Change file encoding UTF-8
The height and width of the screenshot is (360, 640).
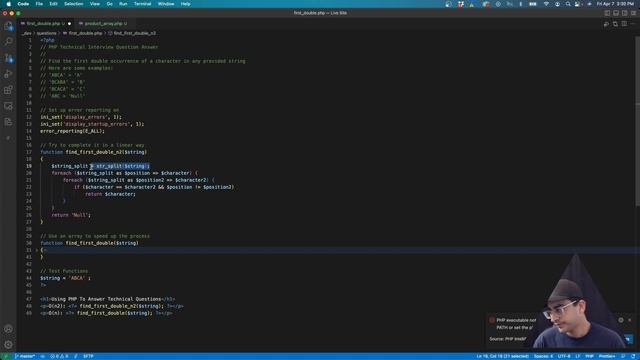click(x=564, y=356)
